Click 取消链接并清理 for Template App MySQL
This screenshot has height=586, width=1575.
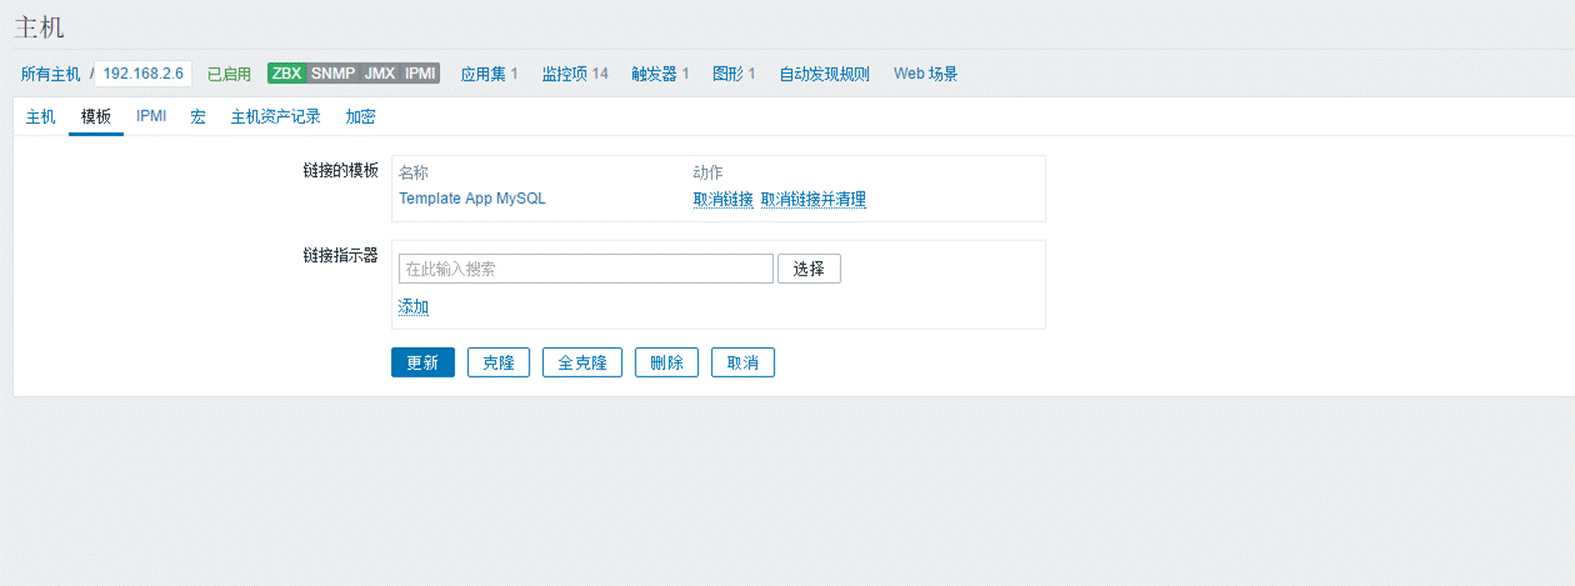pyautogui.click(x=813, y=199)
